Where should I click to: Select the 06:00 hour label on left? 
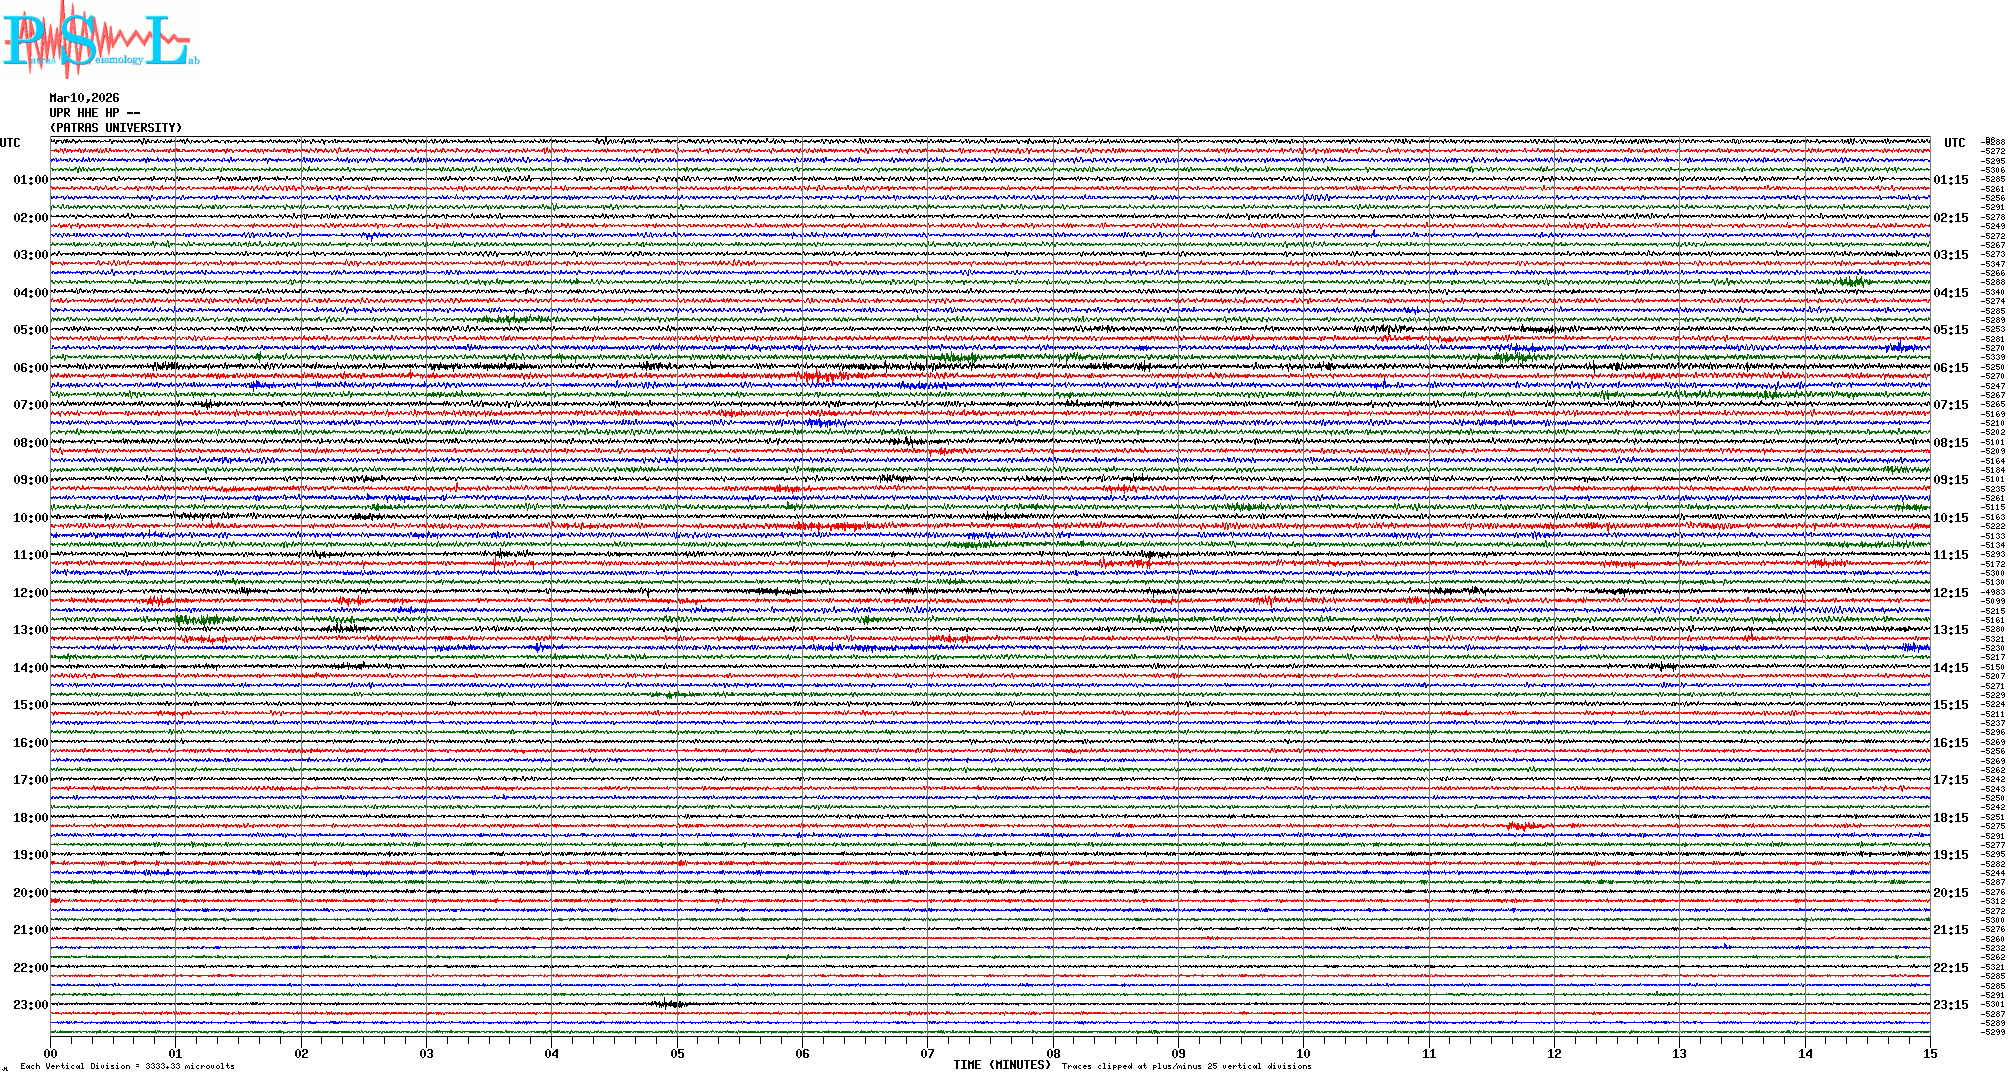coord(30,368)
